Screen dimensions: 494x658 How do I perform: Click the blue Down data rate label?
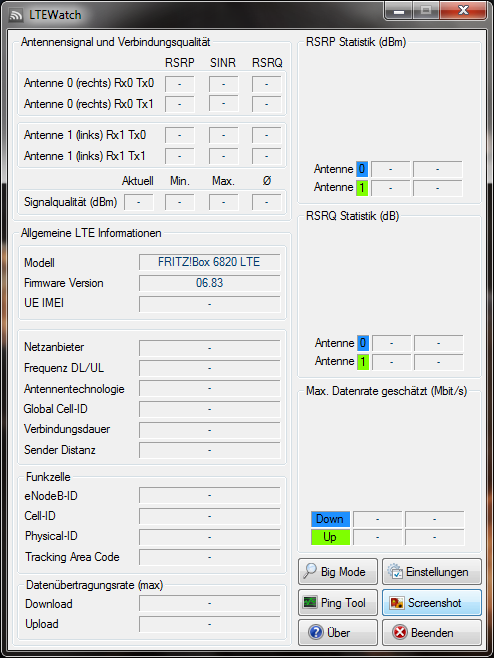[x=330, y=519]
